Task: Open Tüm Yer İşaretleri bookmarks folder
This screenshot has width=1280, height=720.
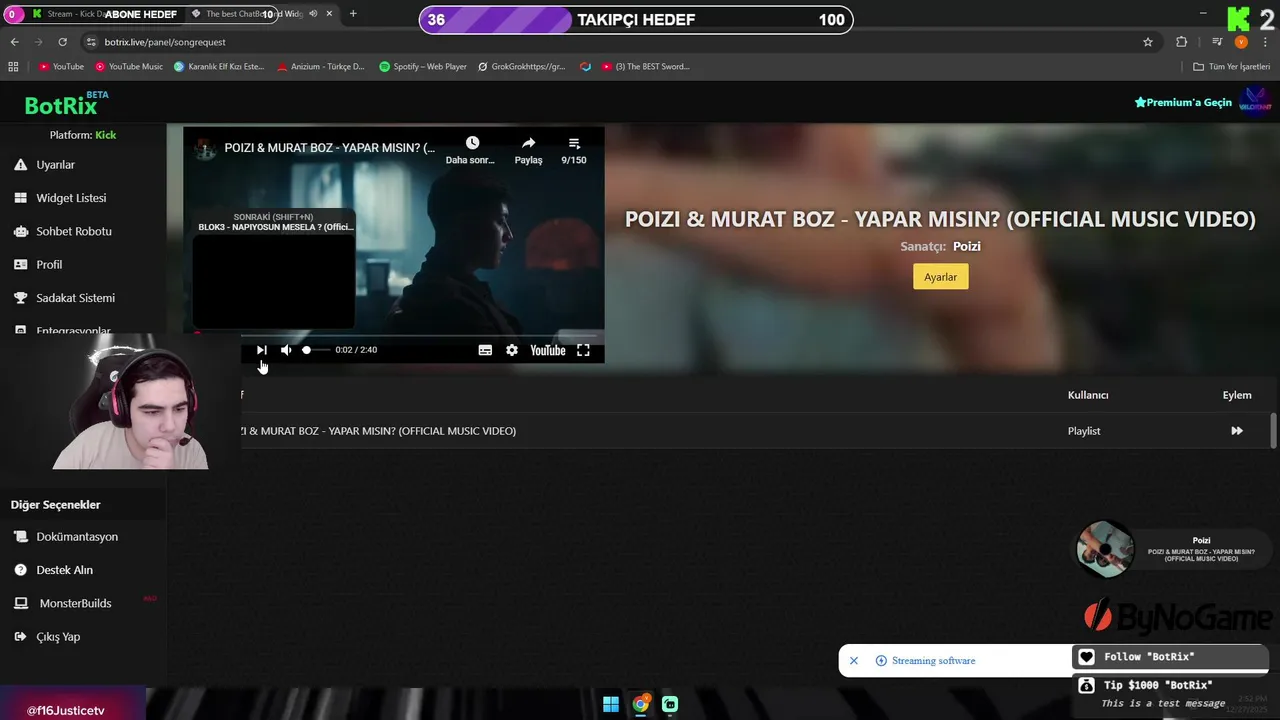Action: (1231, 67)
